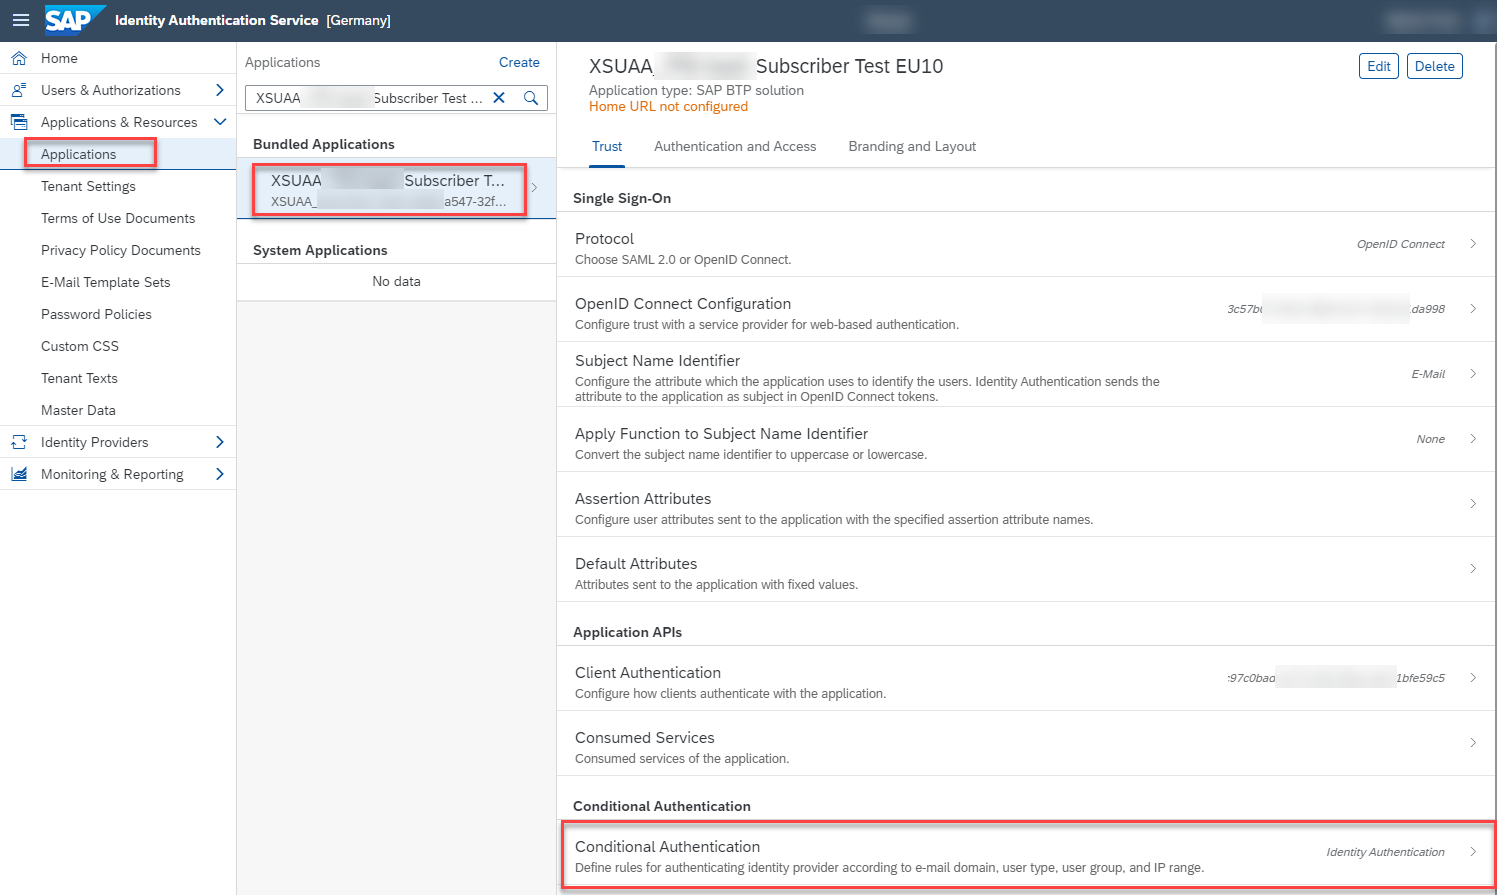Click bundled application row arrow
This screenshot has width=1497, height=895.
535,188
